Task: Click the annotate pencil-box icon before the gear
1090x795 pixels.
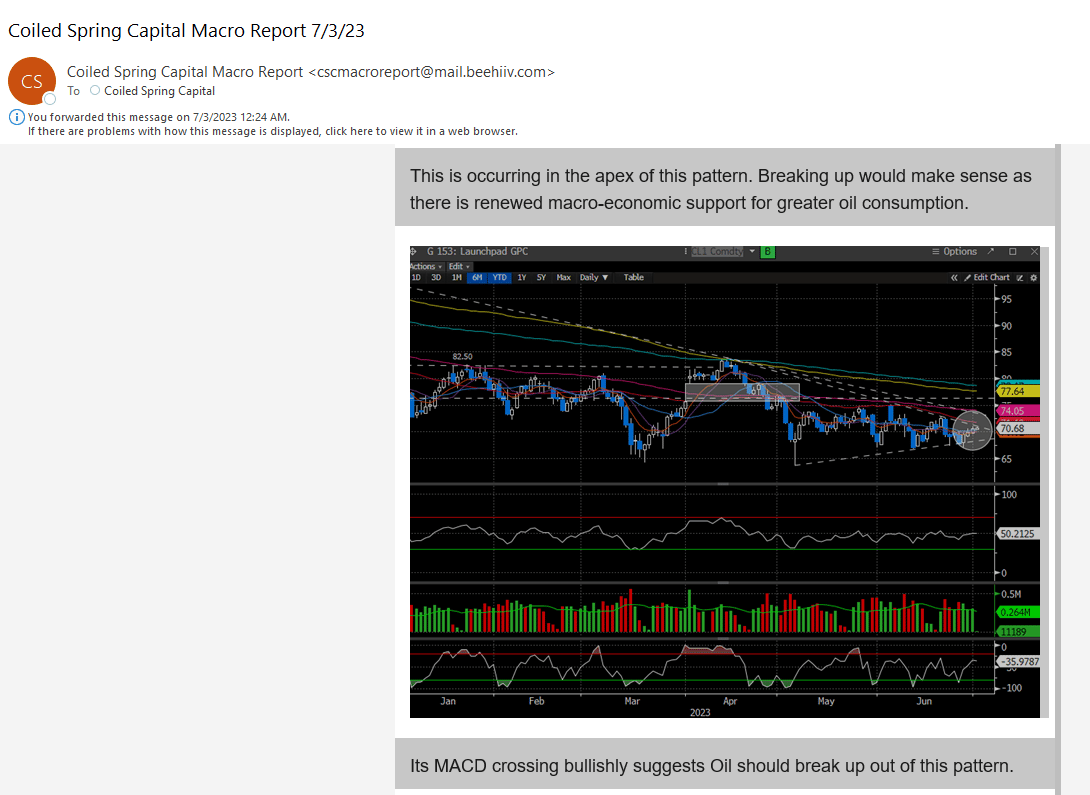Action: click(1020, 277)
